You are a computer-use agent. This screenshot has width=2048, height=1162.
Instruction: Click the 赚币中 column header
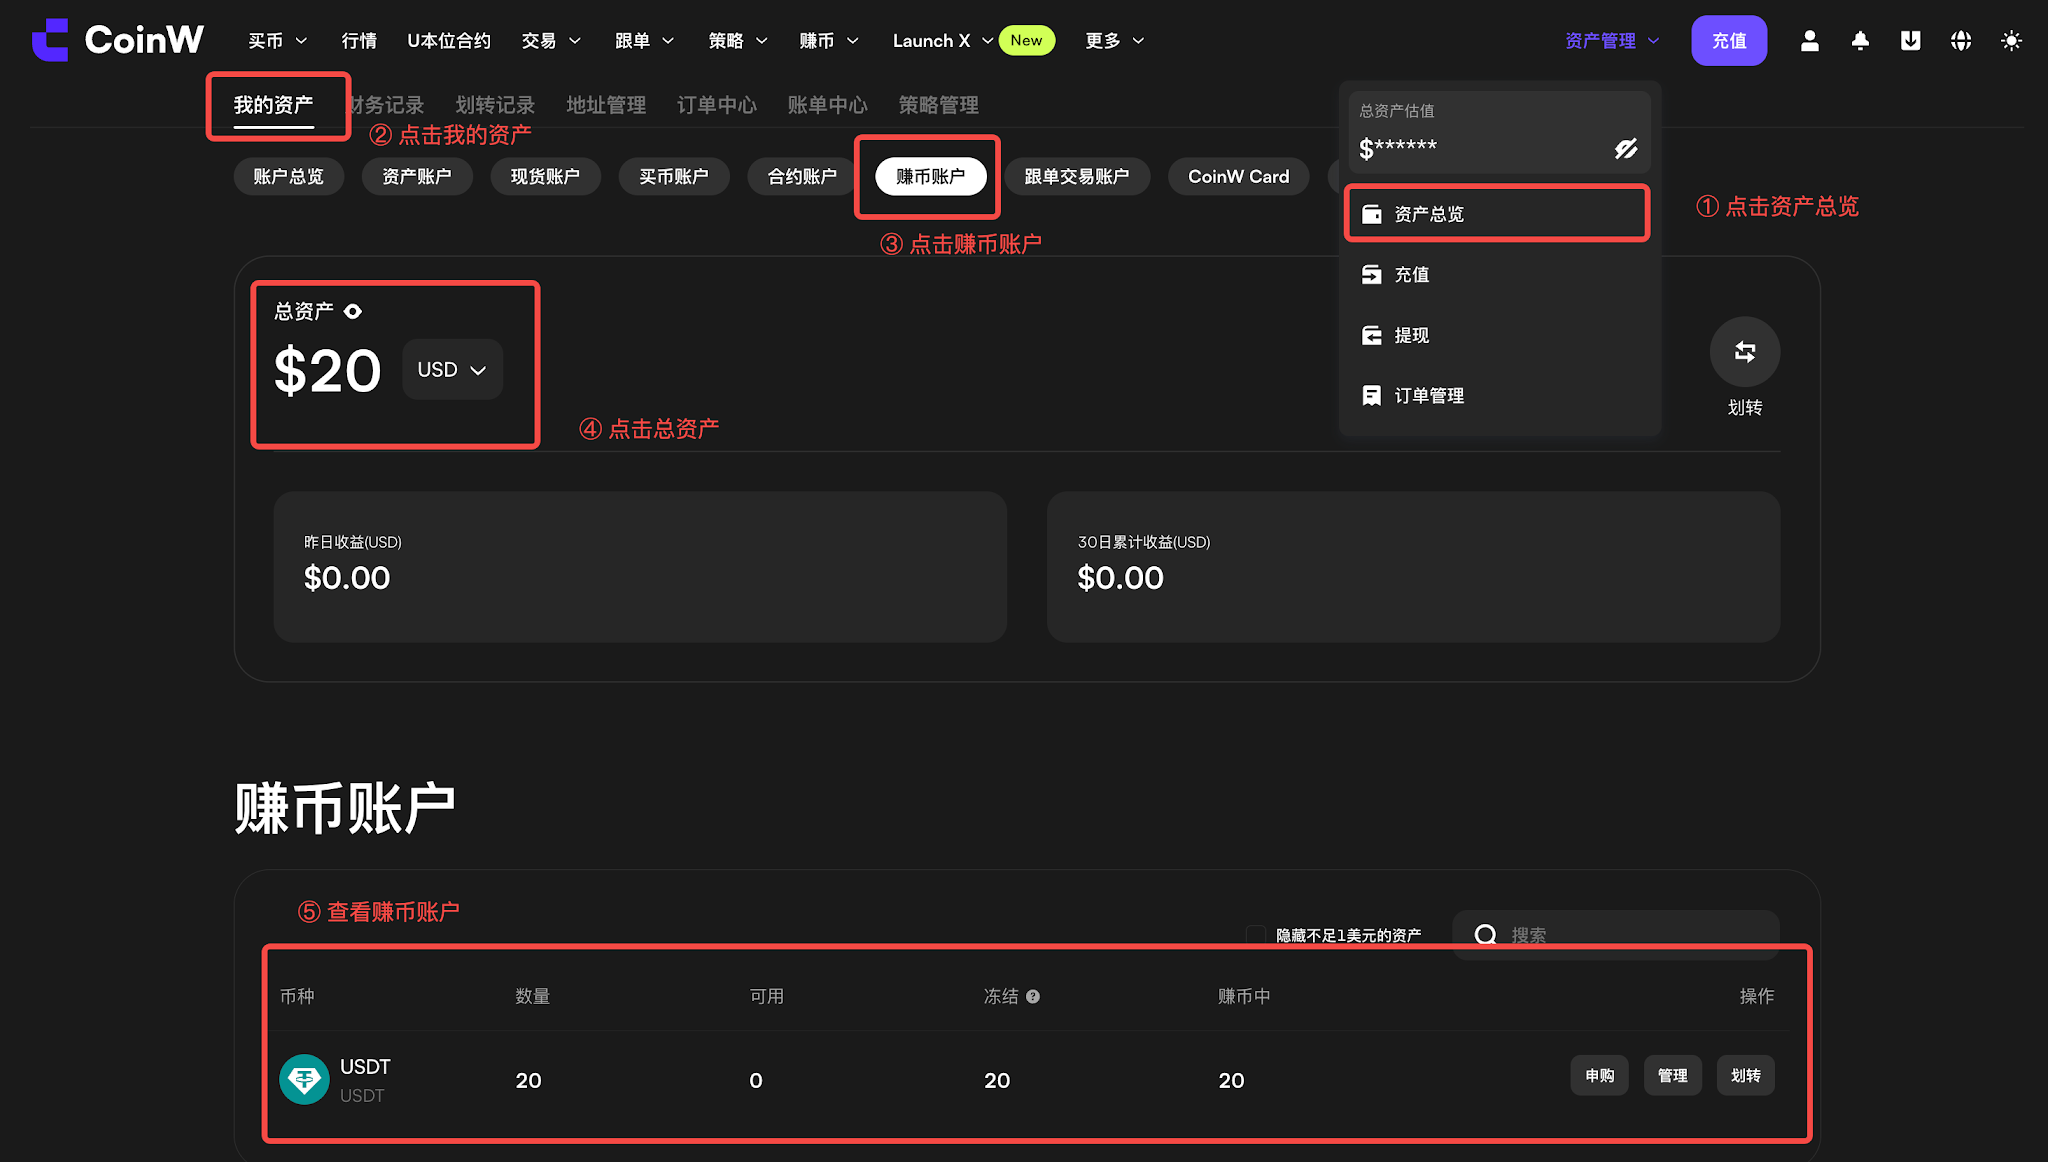(x=1244, y=996)
